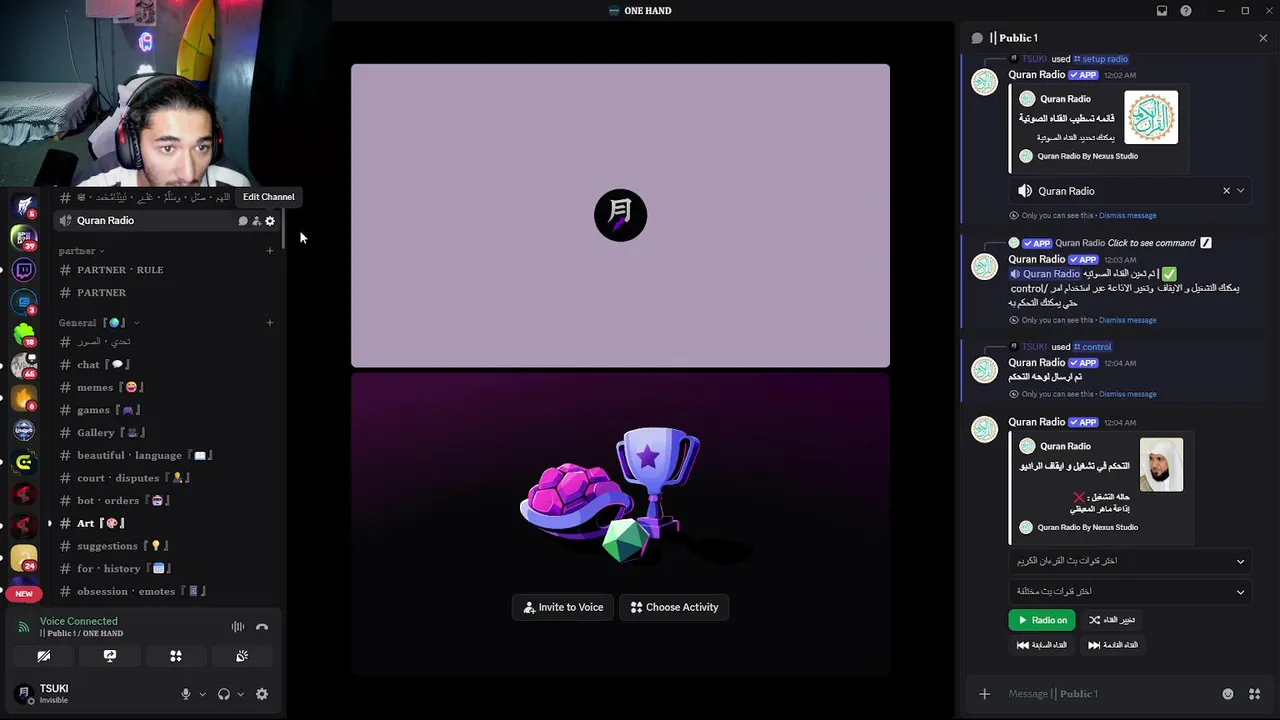Viewport: 1280px width, 720px height.
Task: Open Twitch server icon in sidebar
Action: pyautogui.click(x=24, y=270)
